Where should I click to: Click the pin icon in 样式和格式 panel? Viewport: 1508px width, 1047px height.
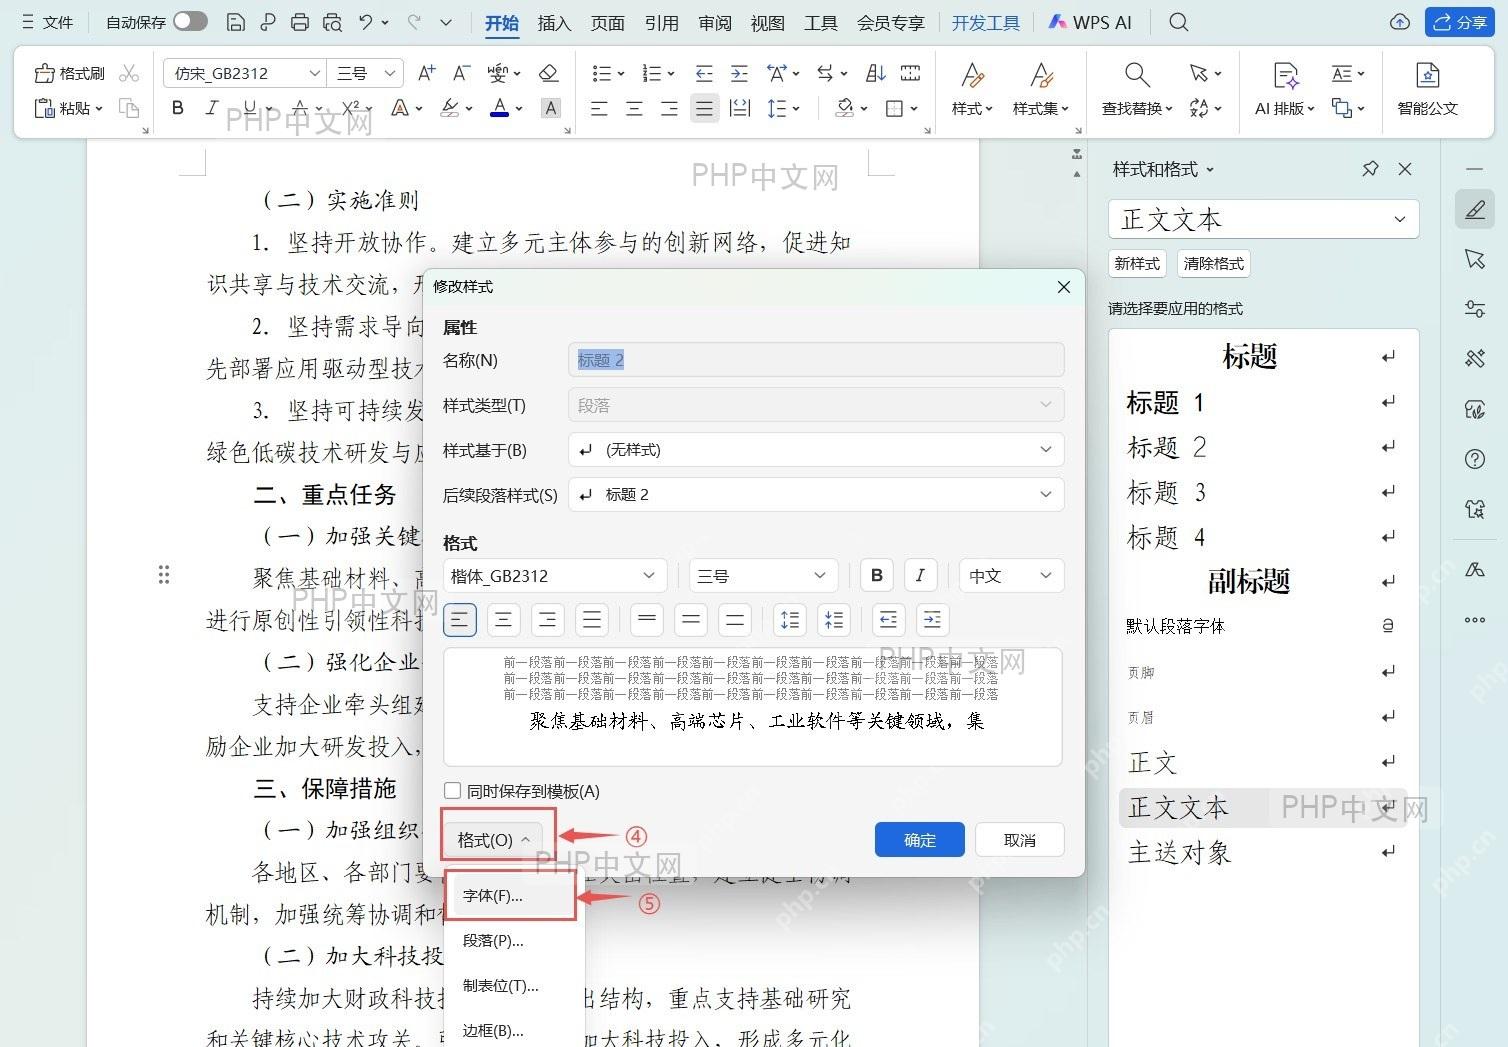click(1370, 169)
